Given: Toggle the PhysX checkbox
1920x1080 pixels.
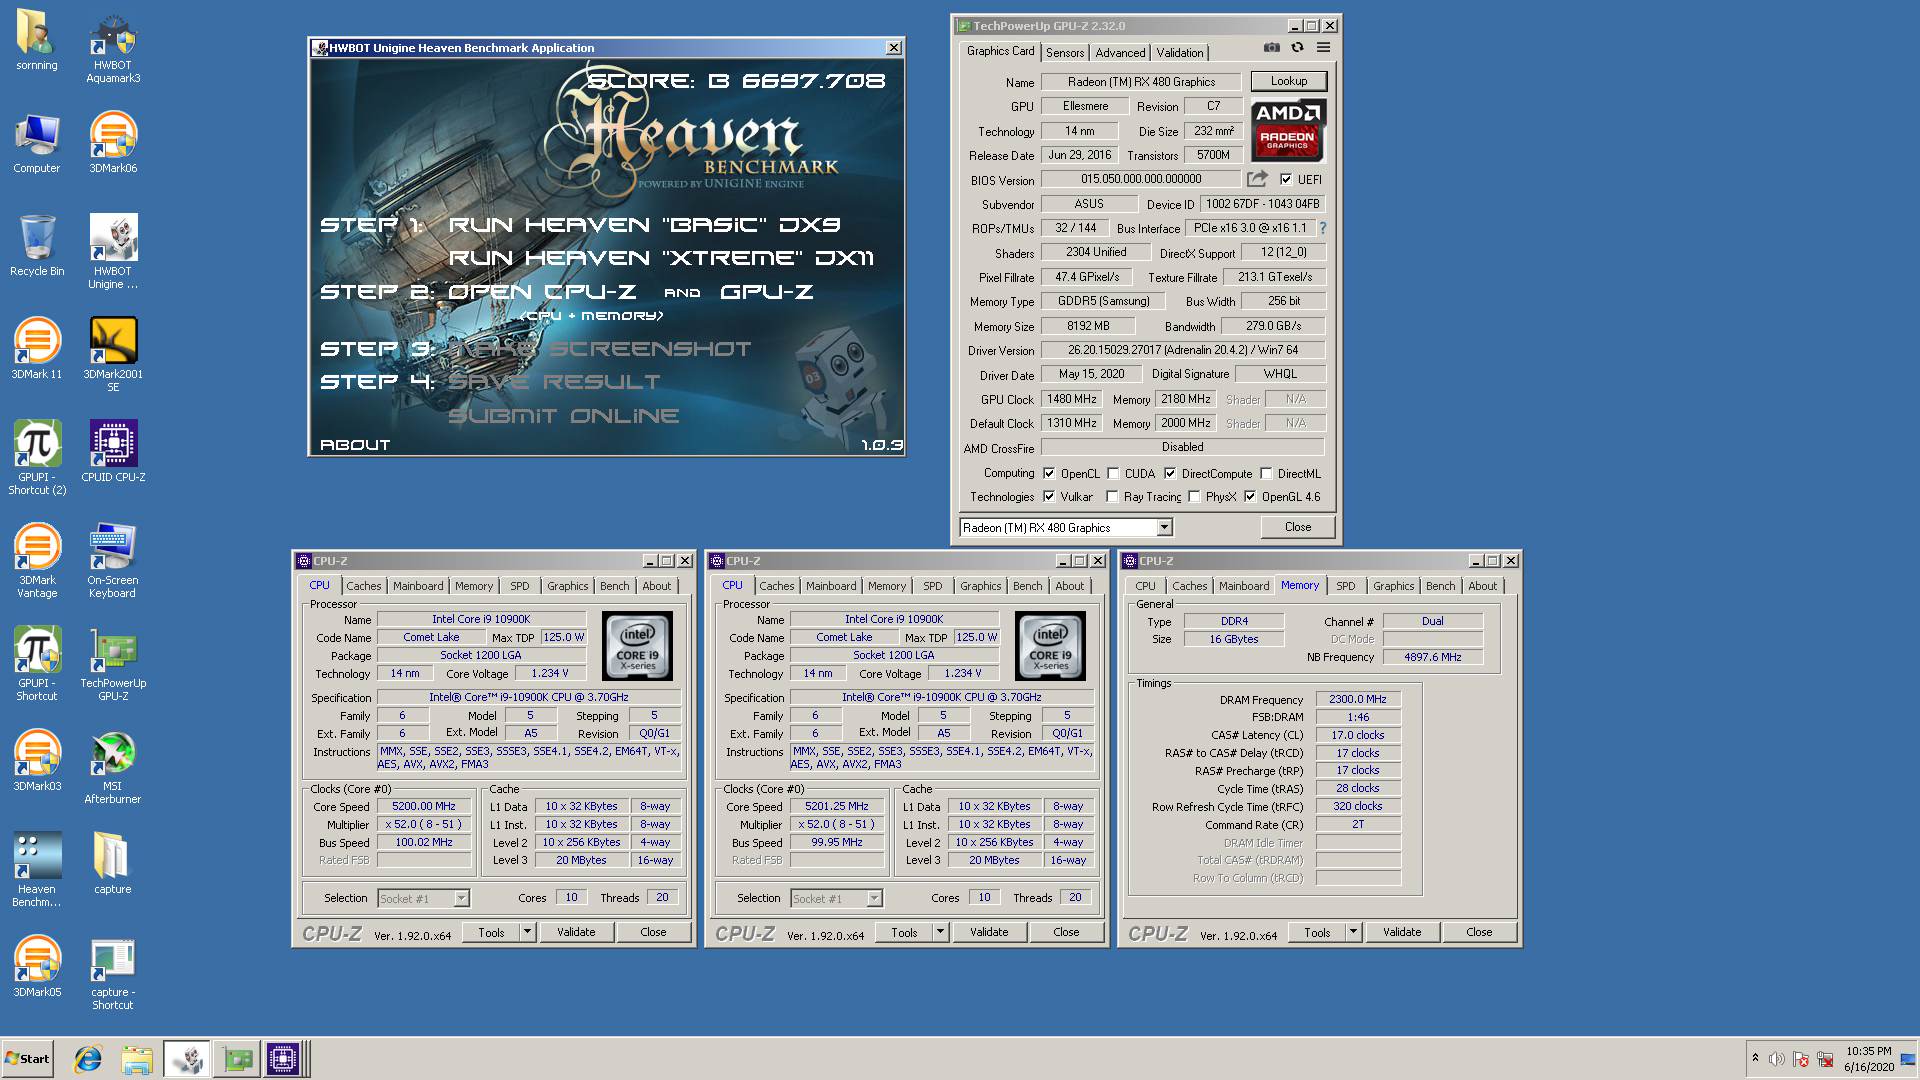Looking at the screenshot, I should click(1194, 496).
